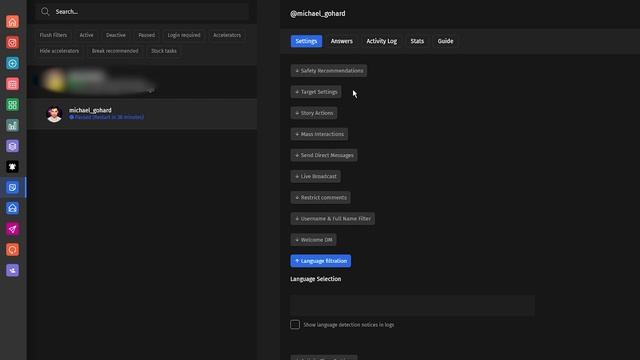Open the Stats tab
This screenshot has width=640, height=360.
(417, 41)
